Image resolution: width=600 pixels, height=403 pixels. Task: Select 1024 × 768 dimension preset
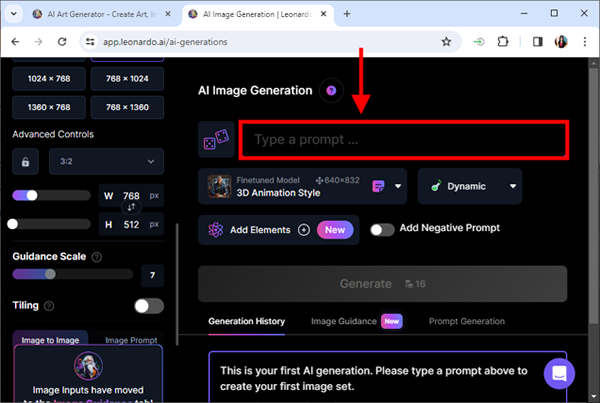point(49,79)
